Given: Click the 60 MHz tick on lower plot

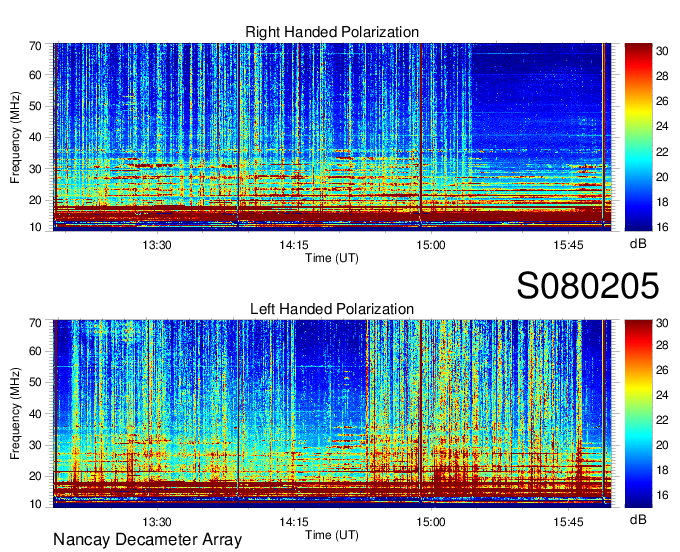Looking at the screenshot, I should (35, 351).
